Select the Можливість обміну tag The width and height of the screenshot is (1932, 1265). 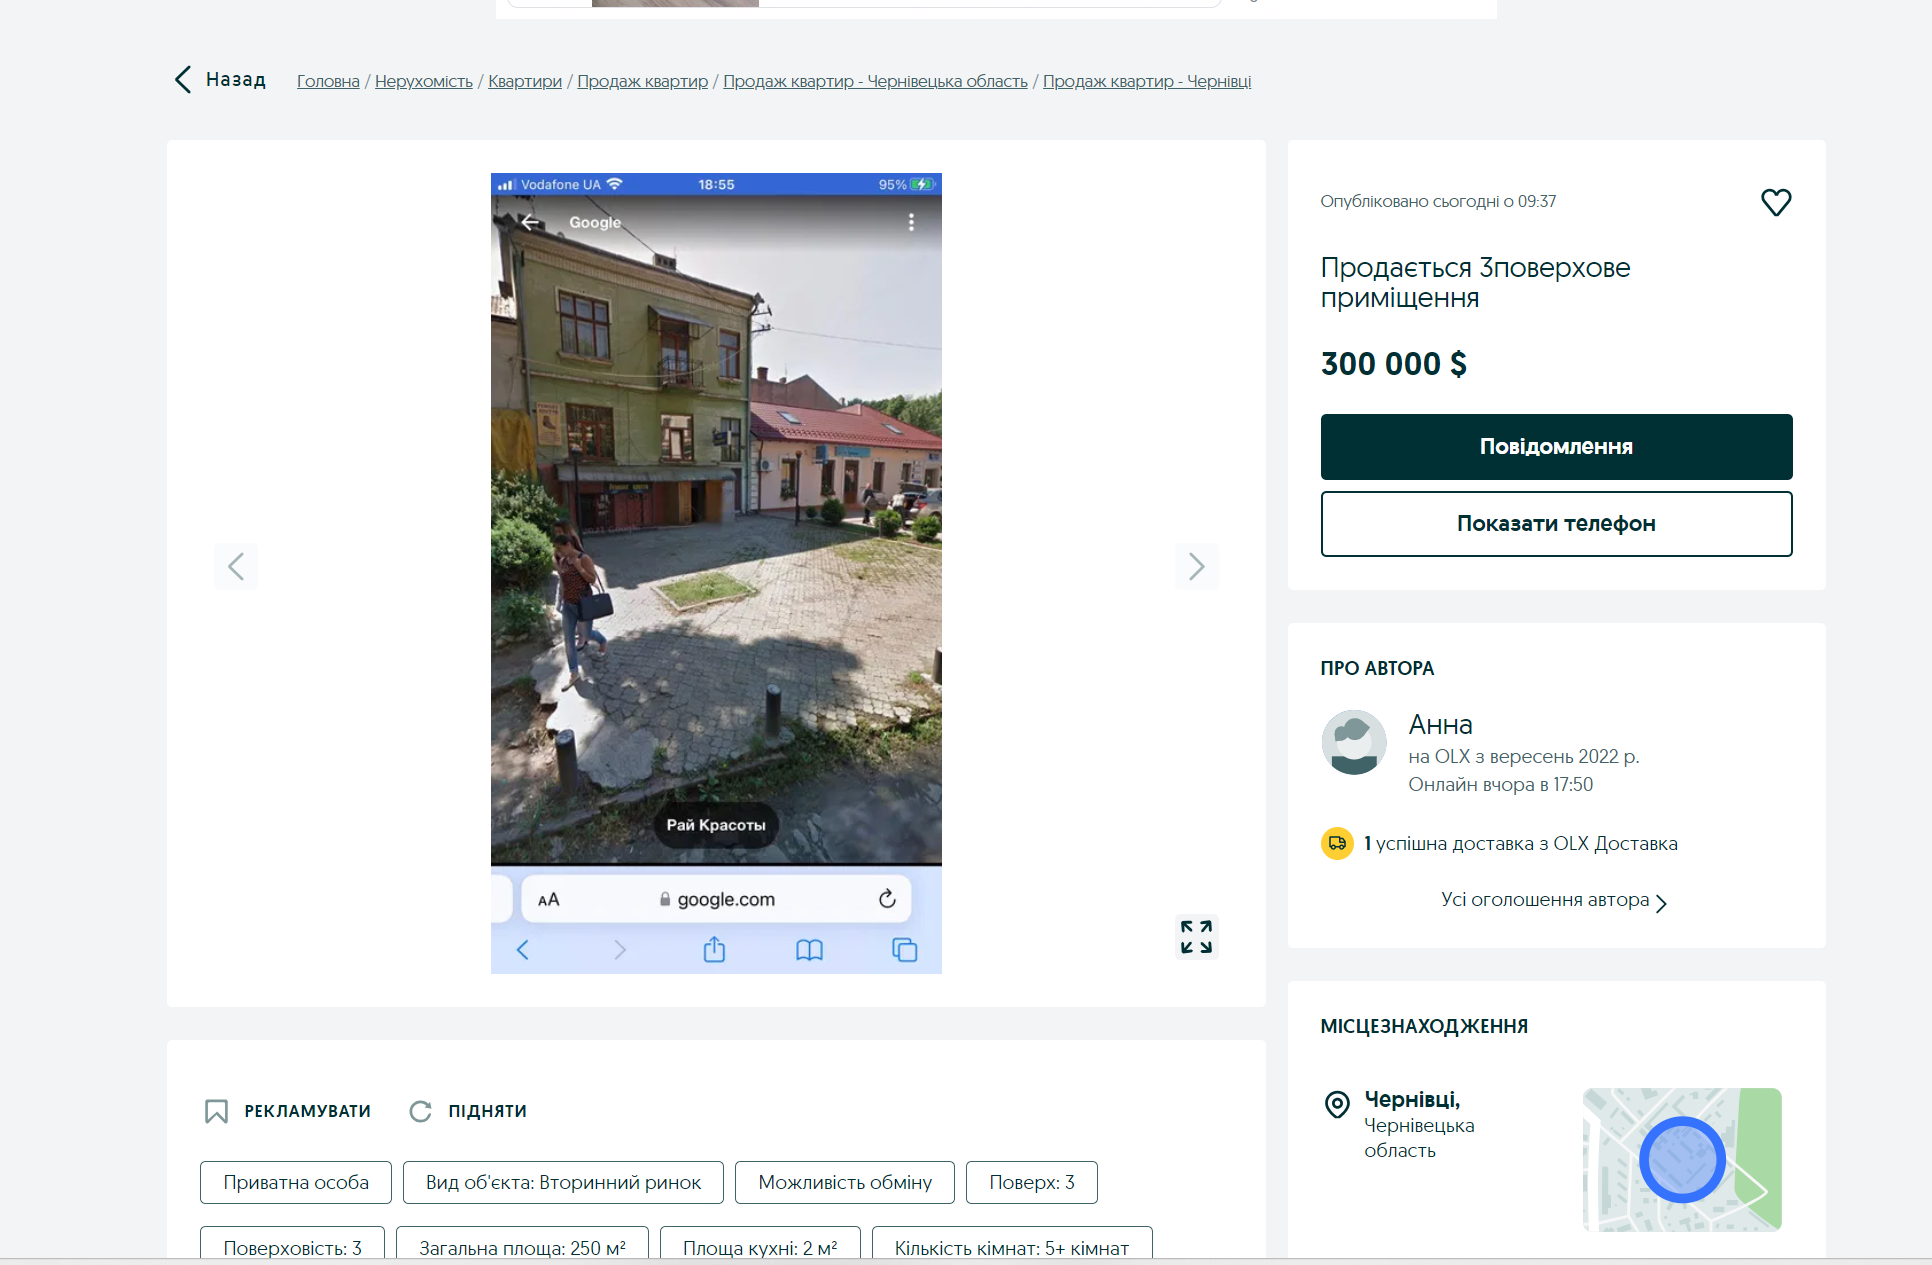pyautogui.click(x=844, y=1182)
